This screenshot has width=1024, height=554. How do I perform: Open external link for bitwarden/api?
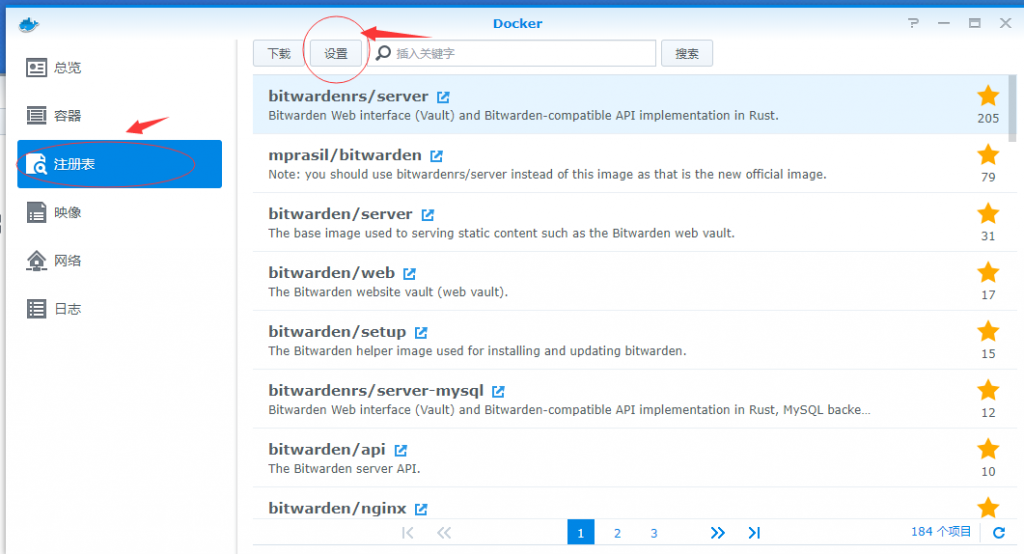point(400,449)
